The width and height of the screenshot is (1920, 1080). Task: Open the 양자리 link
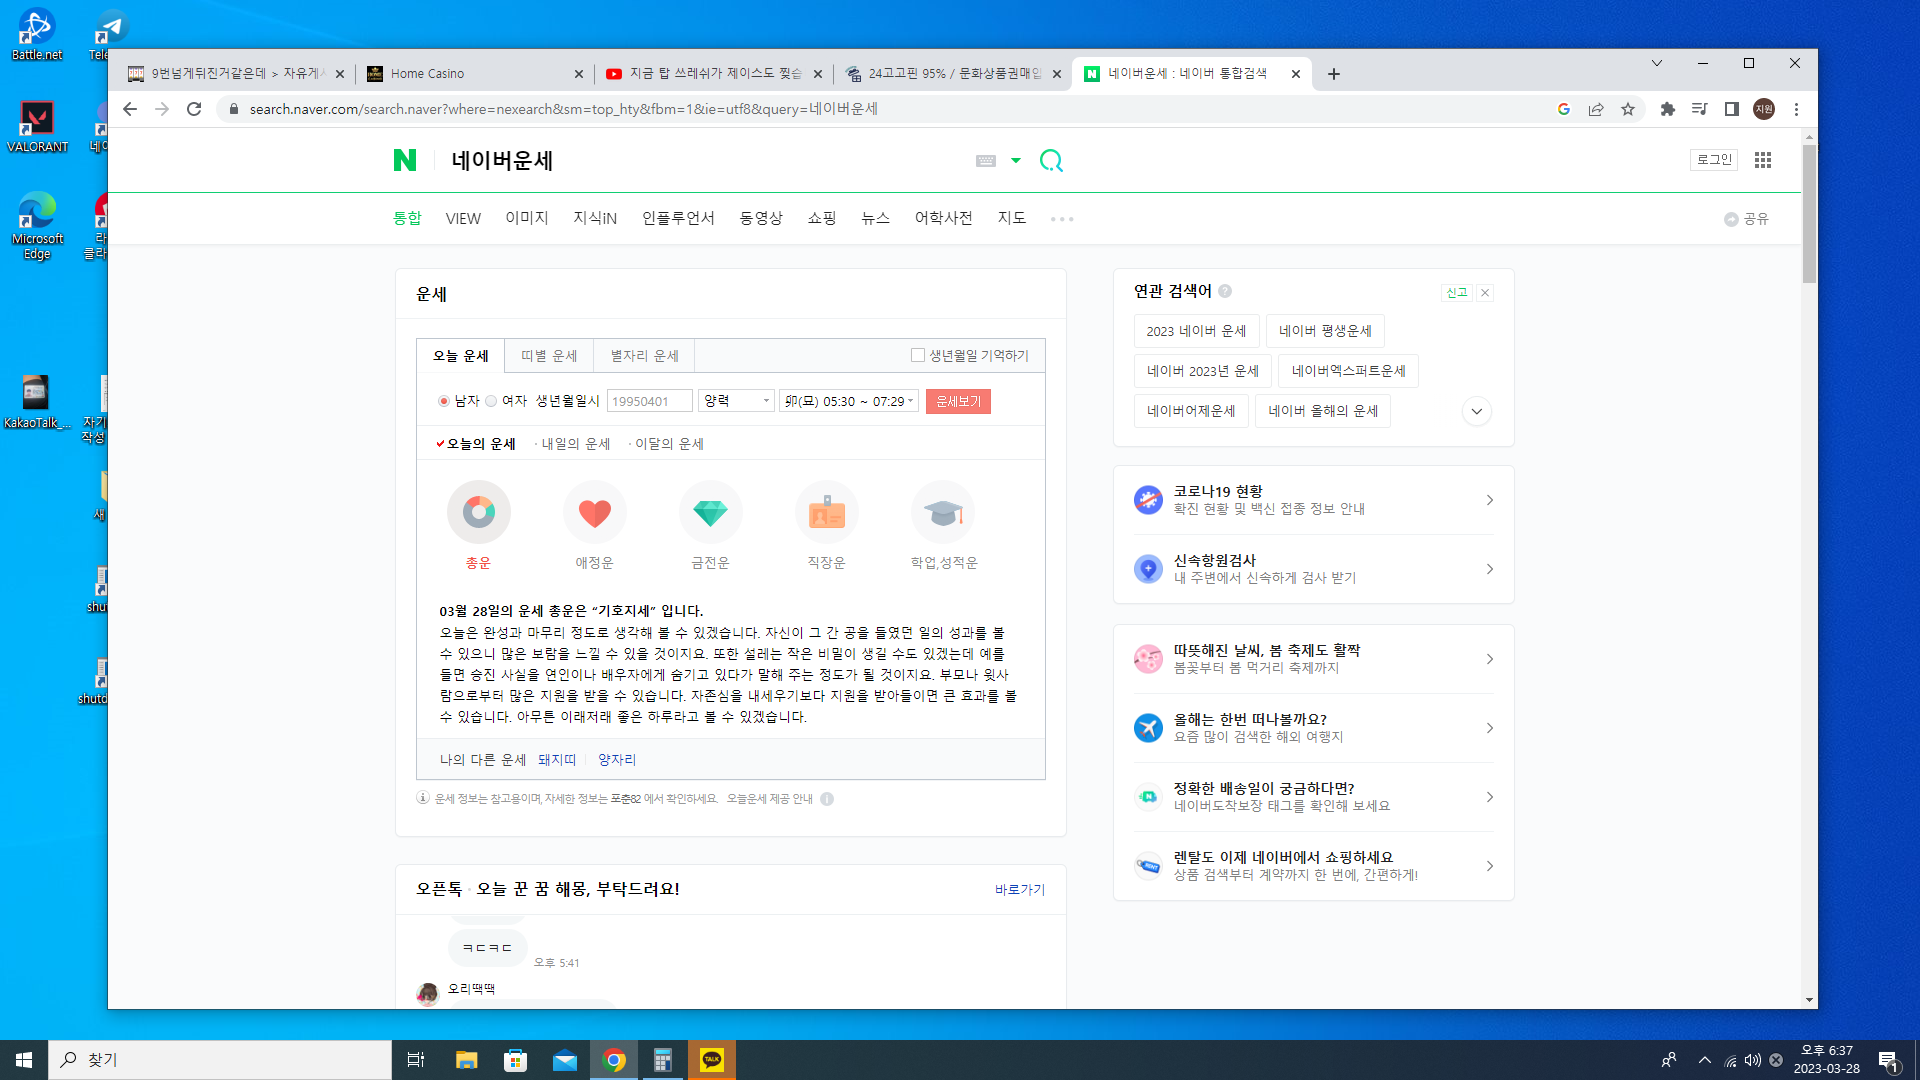point(617,760)
